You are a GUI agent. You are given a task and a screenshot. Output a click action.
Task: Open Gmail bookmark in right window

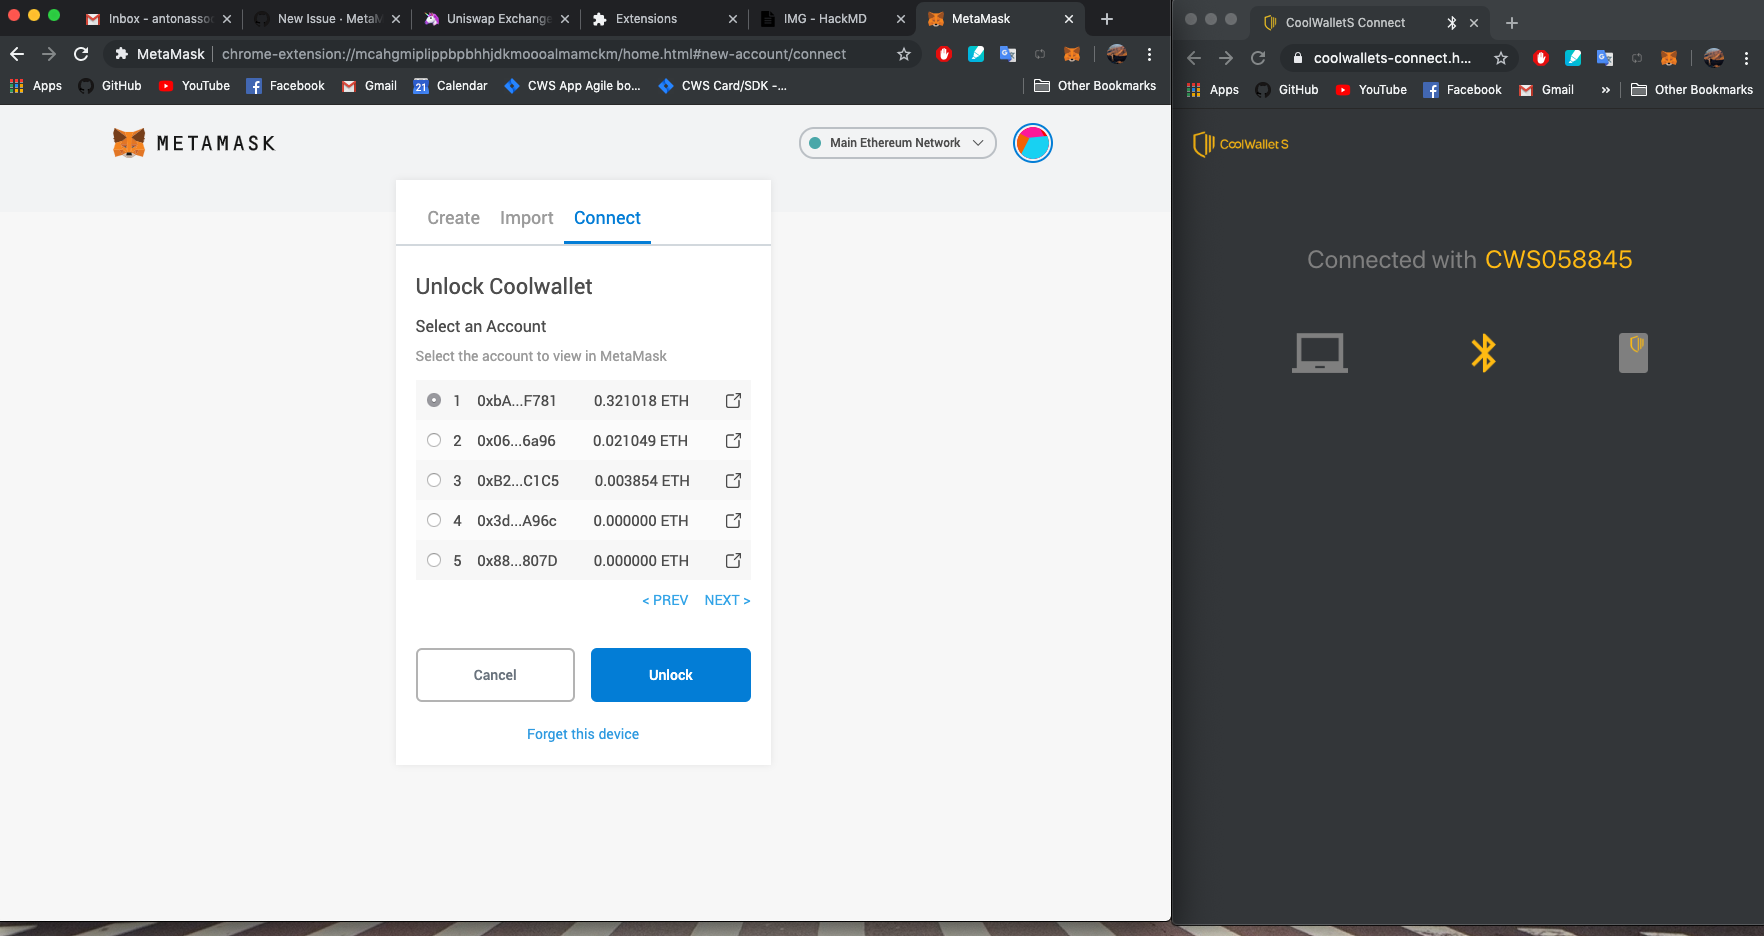(1546, 90)
